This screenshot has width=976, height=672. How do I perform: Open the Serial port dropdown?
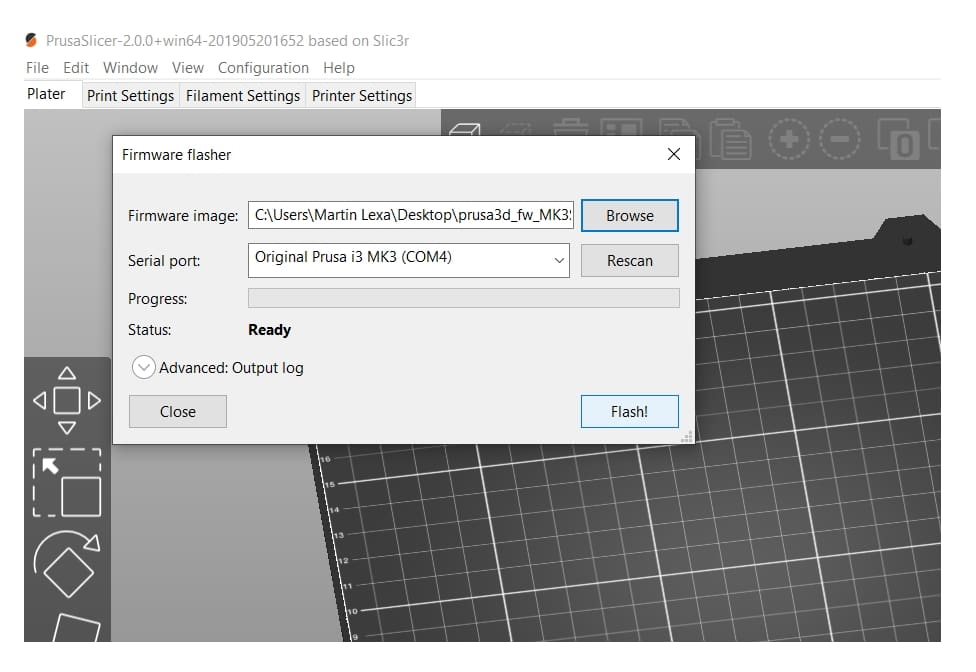pos(408,260)
